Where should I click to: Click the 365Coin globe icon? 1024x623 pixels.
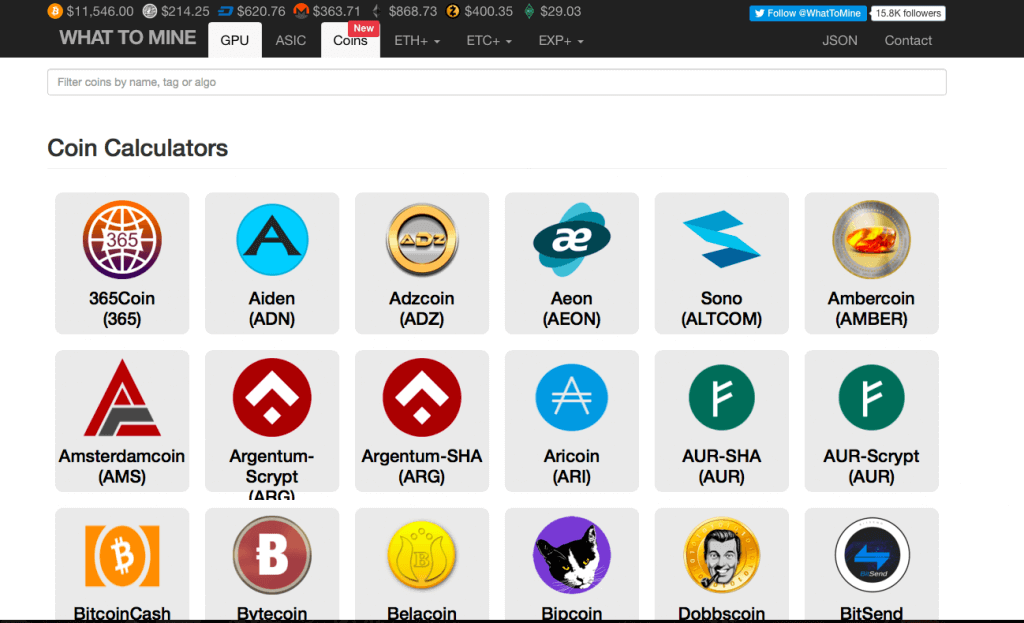[x=122, y=240]
